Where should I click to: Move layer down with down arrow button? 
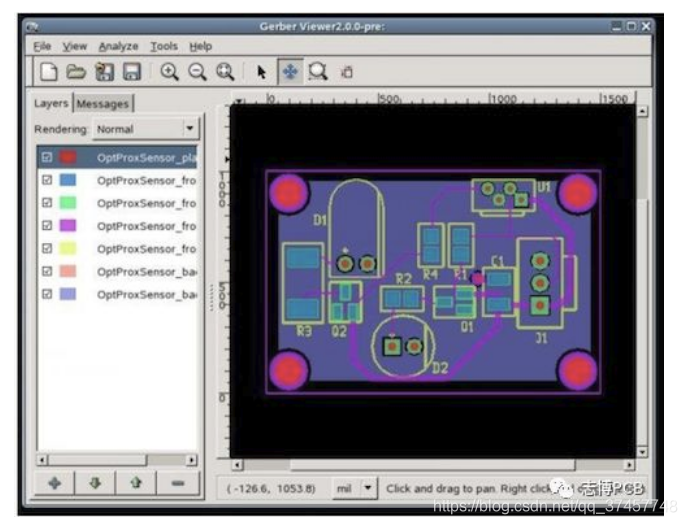pos(95,483)
